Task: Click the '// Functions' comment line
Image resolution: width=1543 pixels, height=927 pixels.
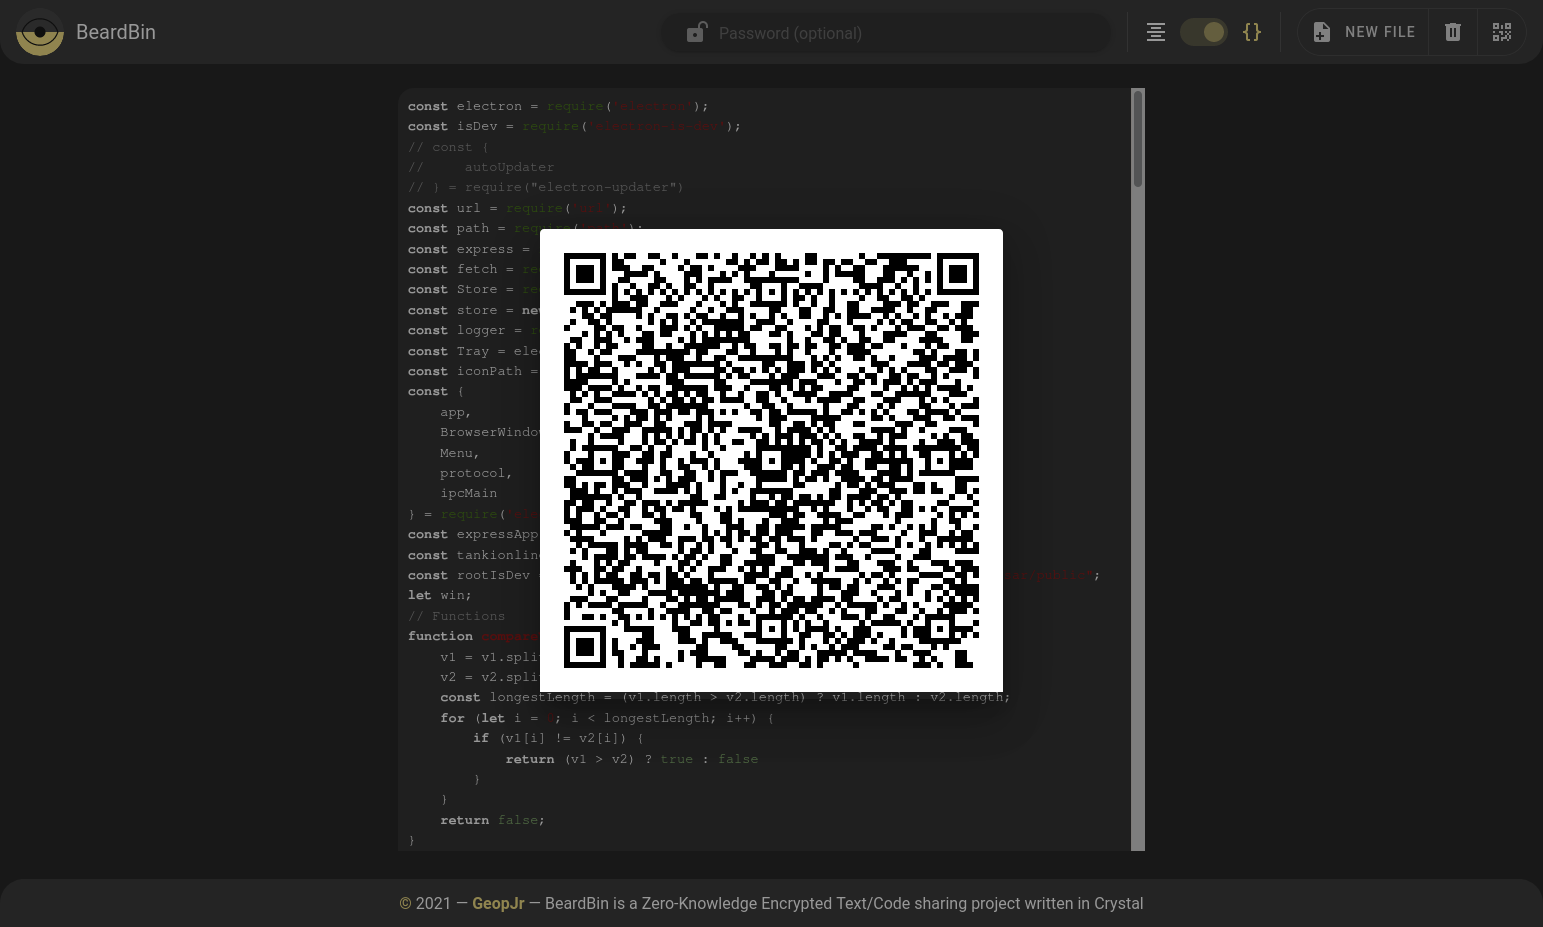Action: 456,616
